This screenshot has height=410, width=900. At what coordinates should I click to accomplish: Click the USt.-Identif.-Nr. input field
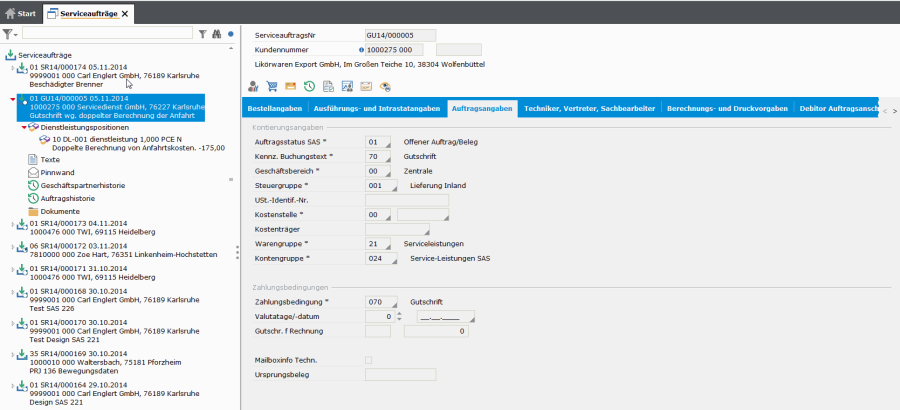click(x=407, y=200)
